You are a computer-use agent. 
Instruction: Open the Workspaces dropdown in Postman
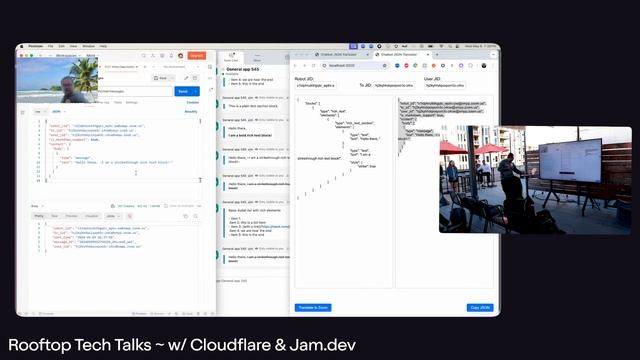click(x=68, y=56)
